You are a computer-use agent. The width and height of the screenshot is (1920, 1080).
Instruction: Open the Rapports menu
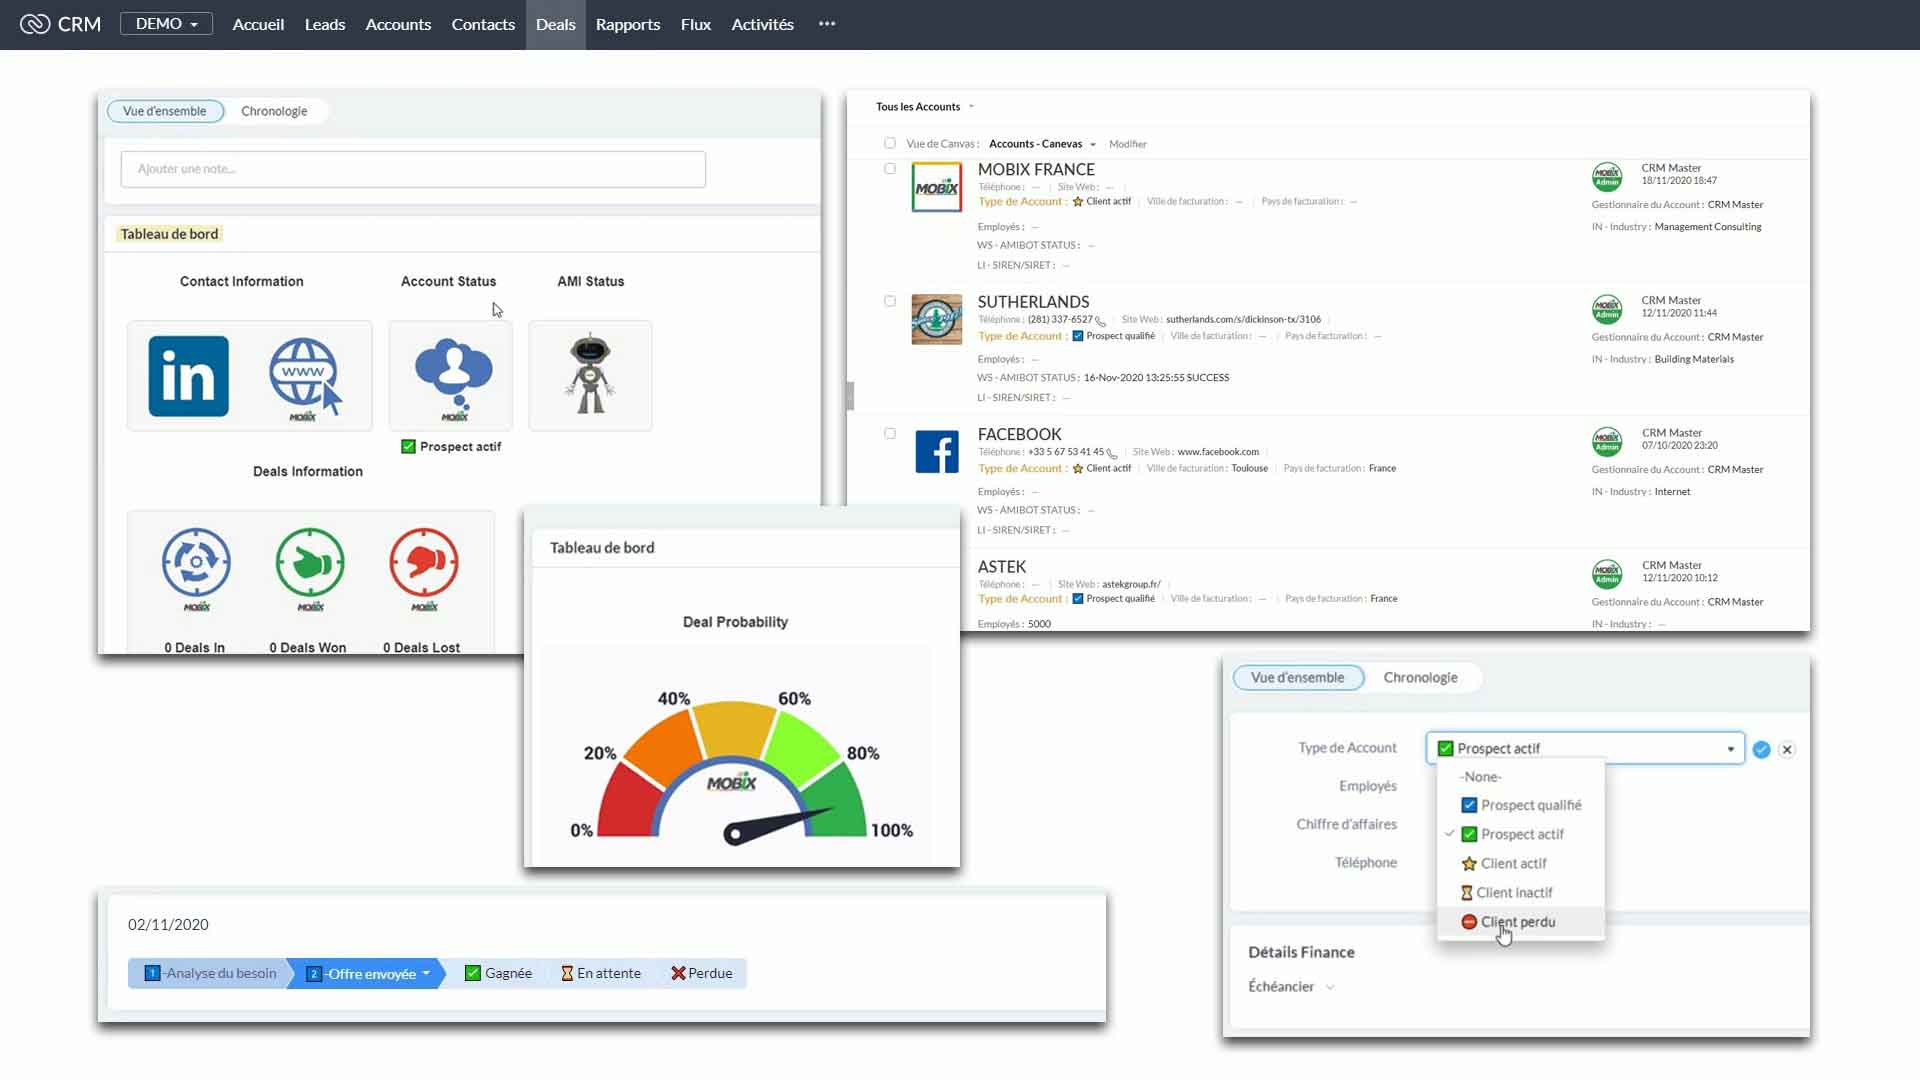(628, 24)
